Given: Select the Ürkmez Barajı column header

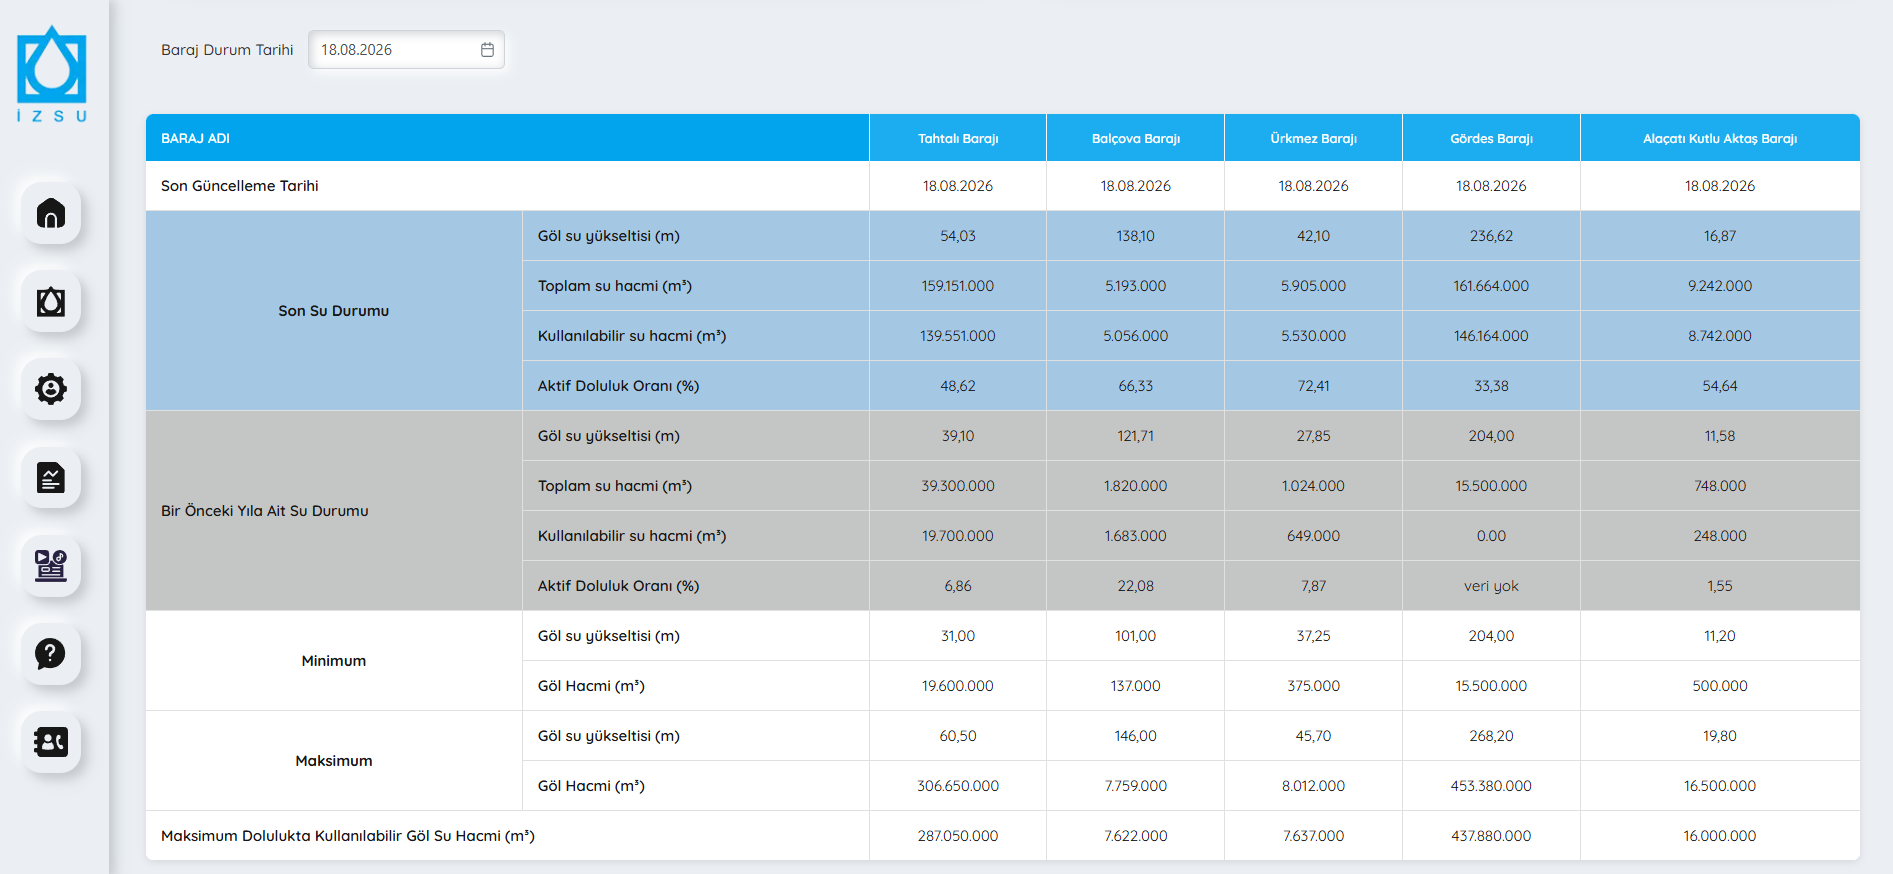Looking at the screenshot, I should (1314, 138).
